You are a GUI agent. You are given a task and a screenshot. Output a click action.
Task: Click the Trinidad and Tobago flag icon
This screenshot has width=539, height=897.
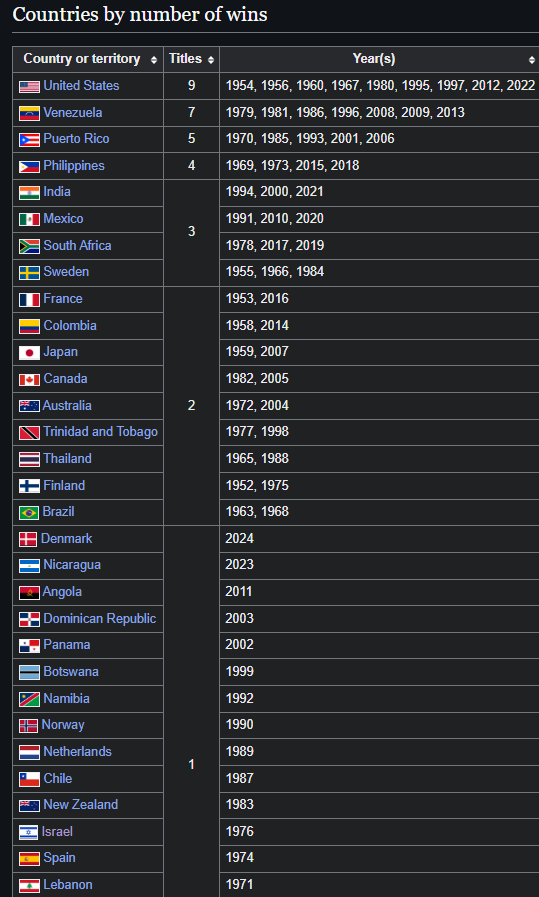coord(29,432)
